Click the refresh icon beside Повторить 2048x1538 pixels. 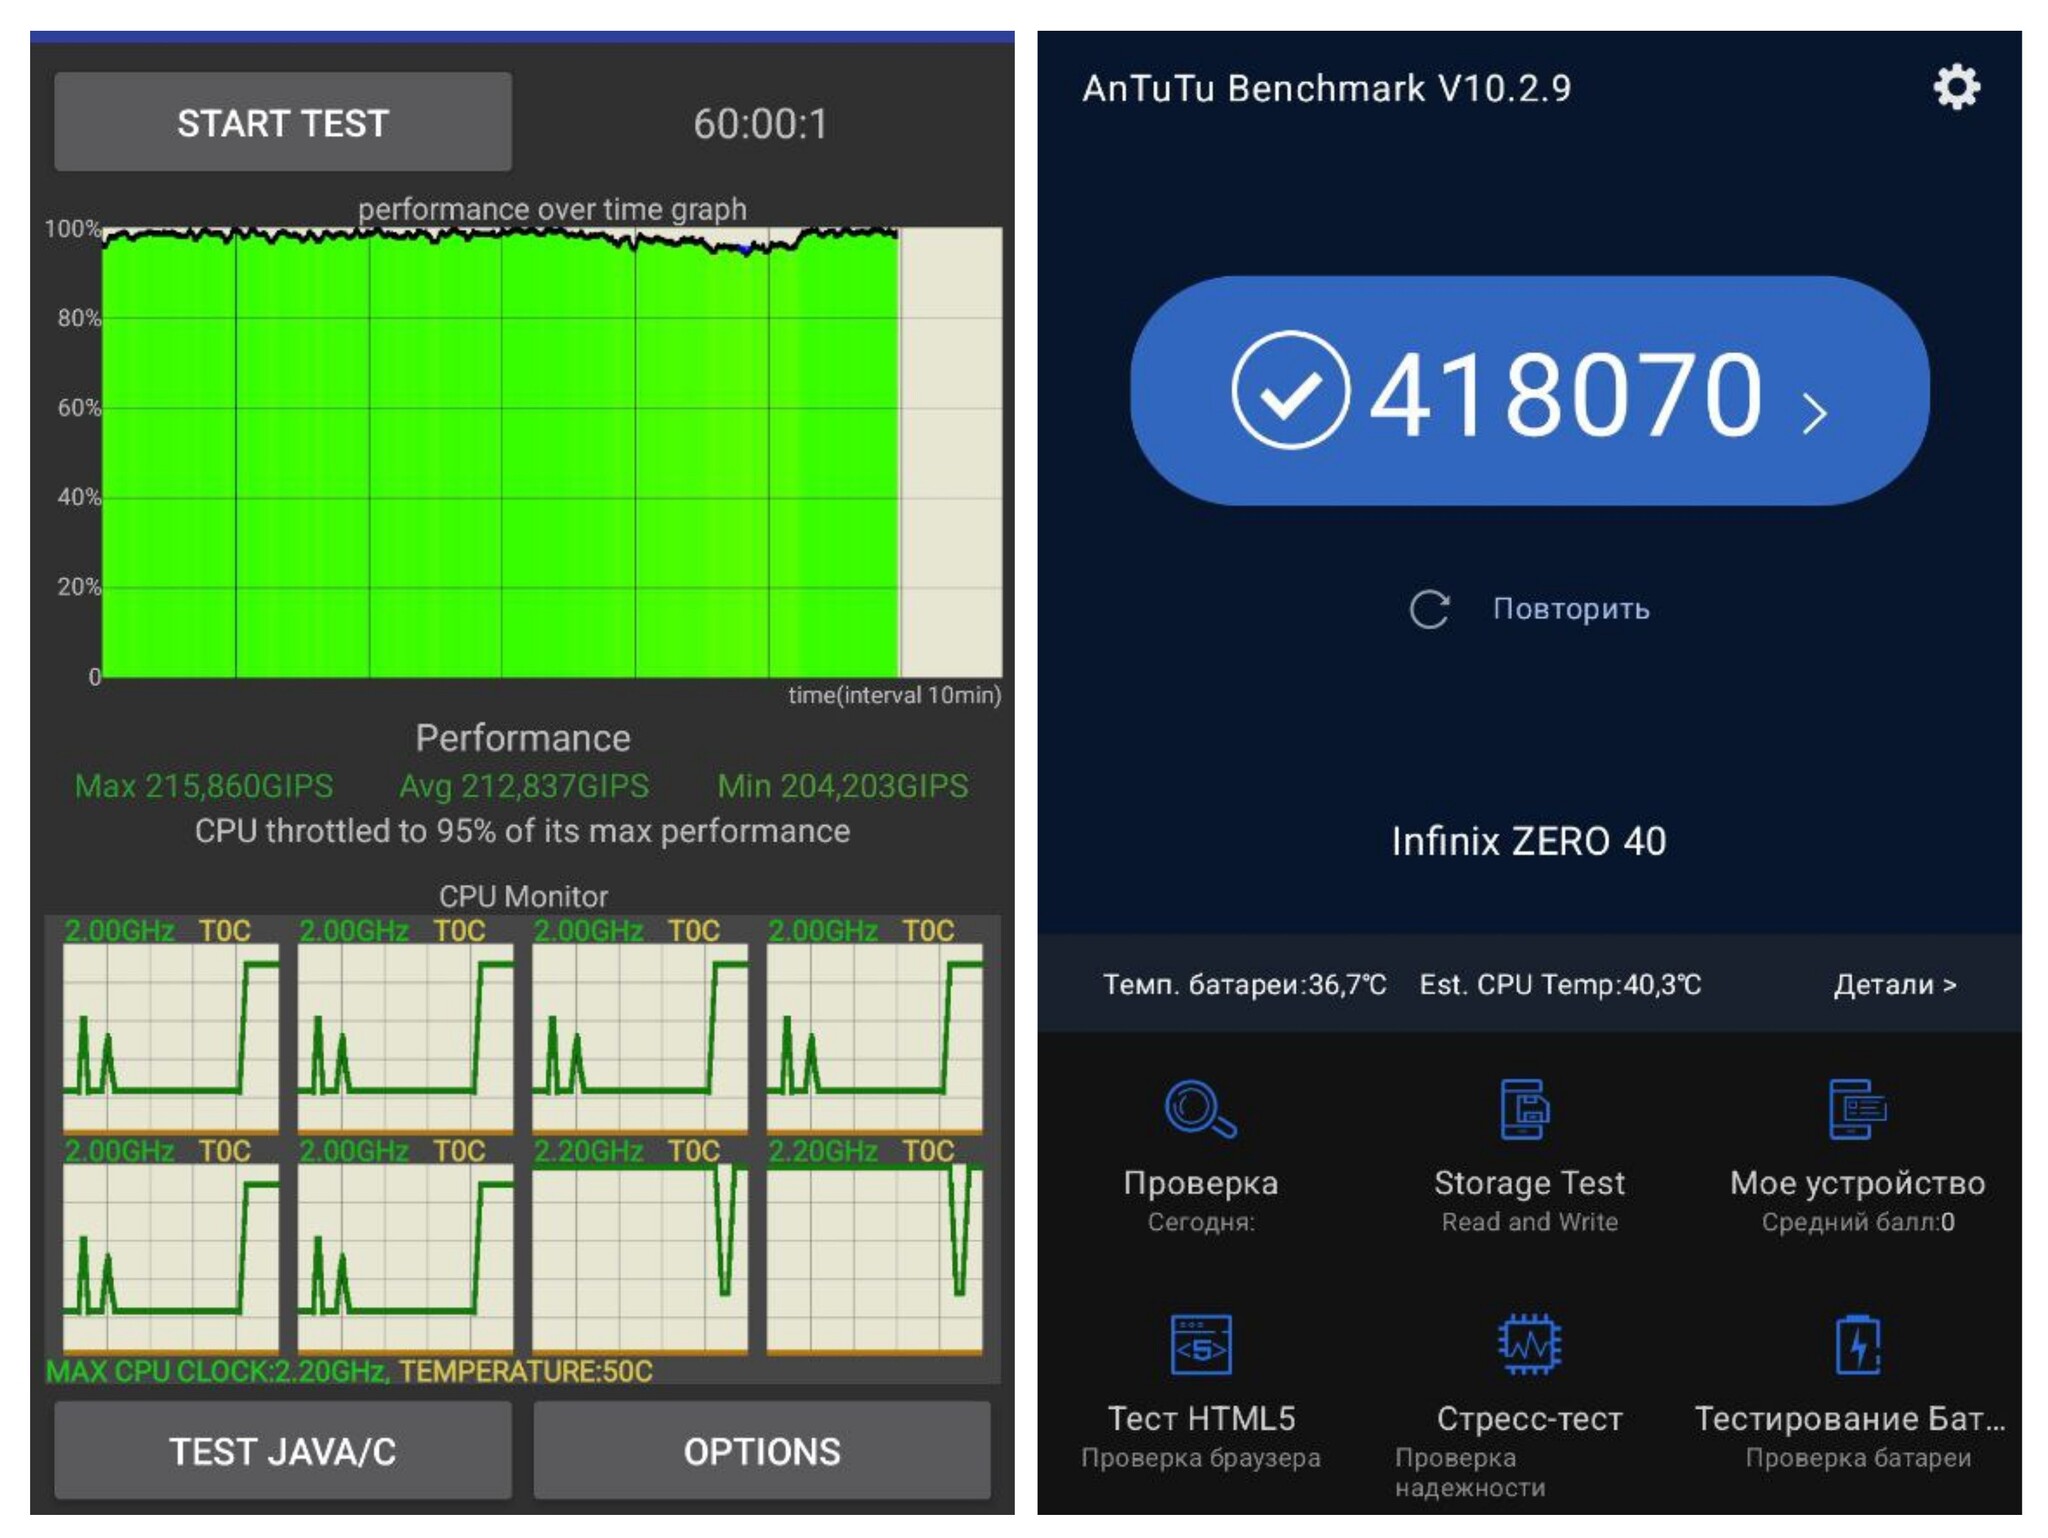(1429, 609)
